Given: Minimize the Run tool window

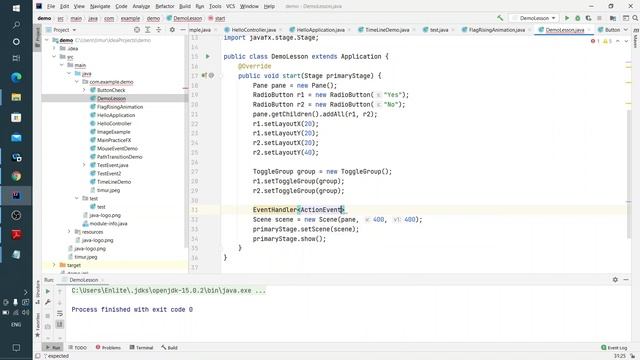Looking at the screenshot, I should [626, 280].
